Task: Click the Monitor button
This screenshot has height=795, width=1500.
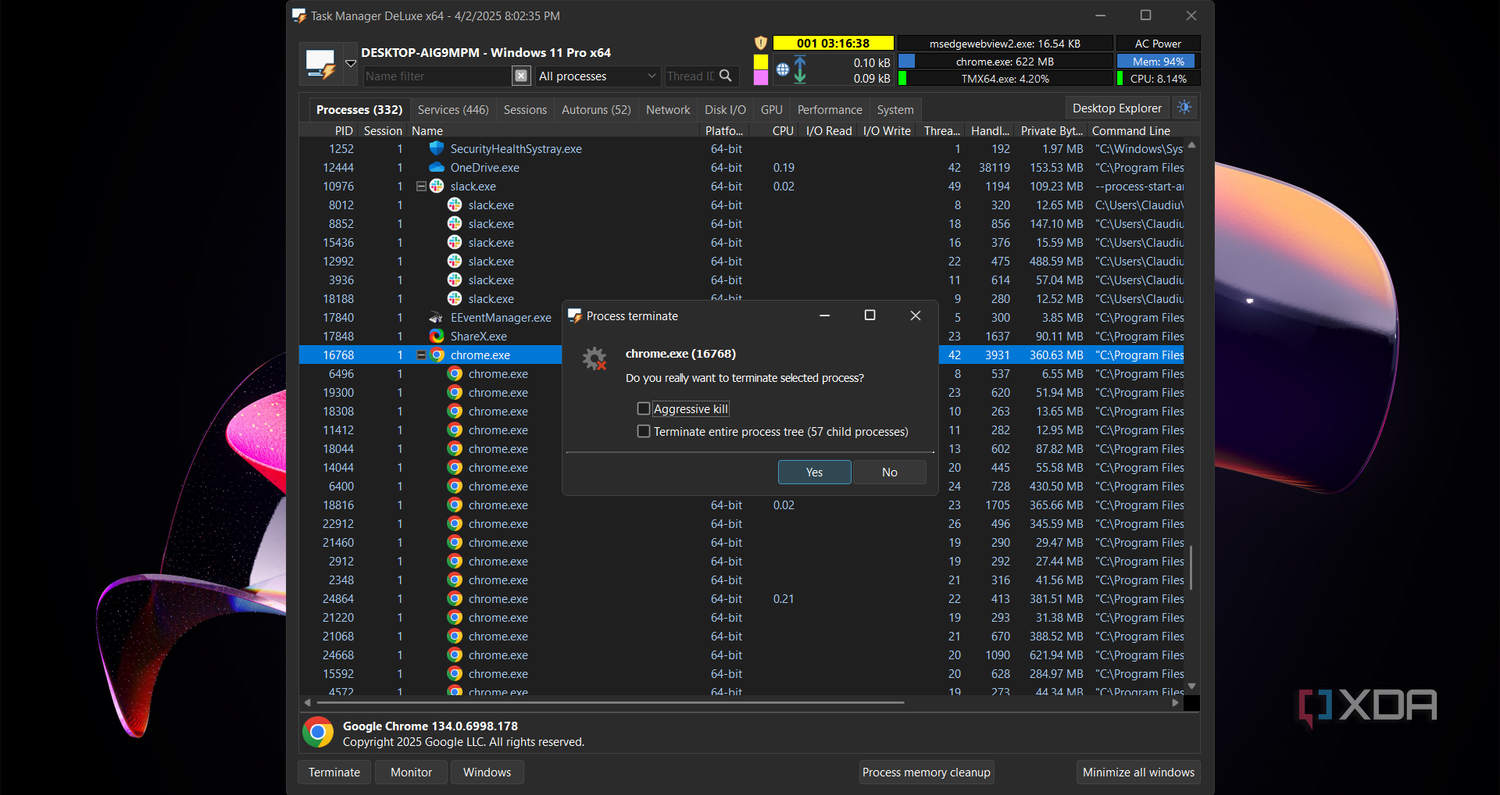Action: pyautogui.click(x=411, y=772)
